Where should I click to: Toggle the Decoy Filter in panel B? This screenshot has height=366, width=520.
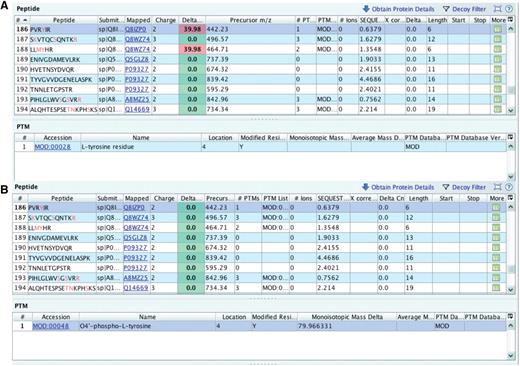click(x=464, y=187)
